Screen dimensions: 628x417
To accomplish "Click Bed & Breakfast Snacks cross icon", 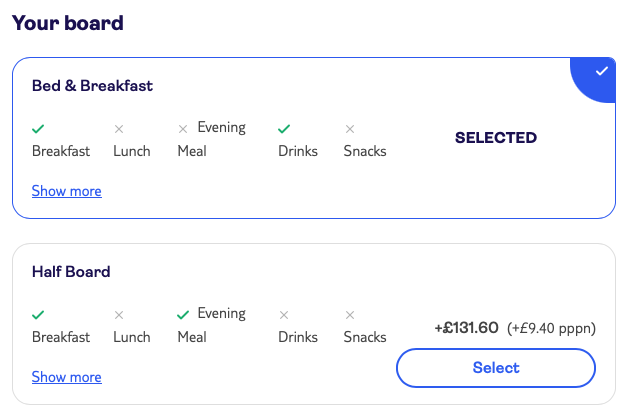I will click(350, 129).
